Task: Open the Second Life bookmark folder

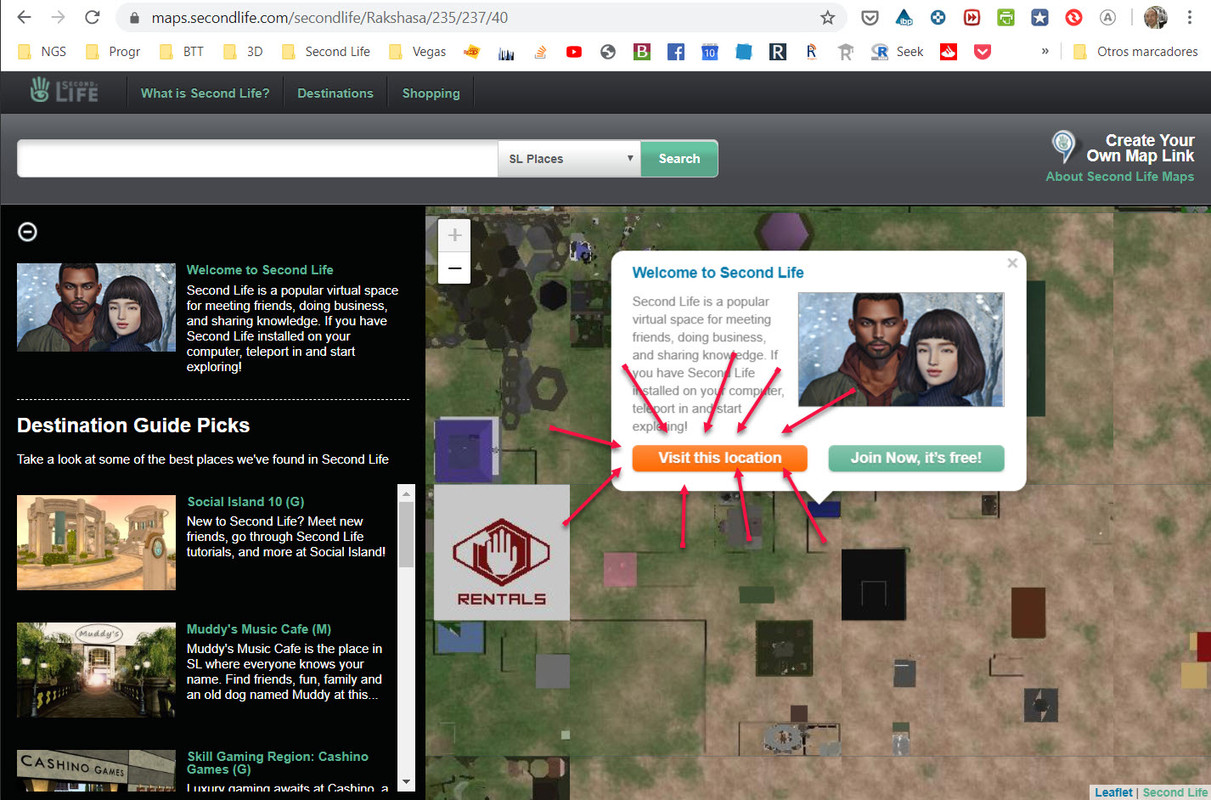Action: pos(326,52)
